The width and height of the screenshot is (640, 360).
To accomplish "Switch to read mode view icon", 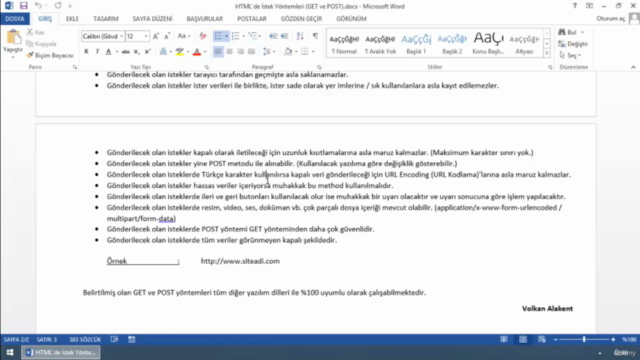I will [x=504, y=339].
